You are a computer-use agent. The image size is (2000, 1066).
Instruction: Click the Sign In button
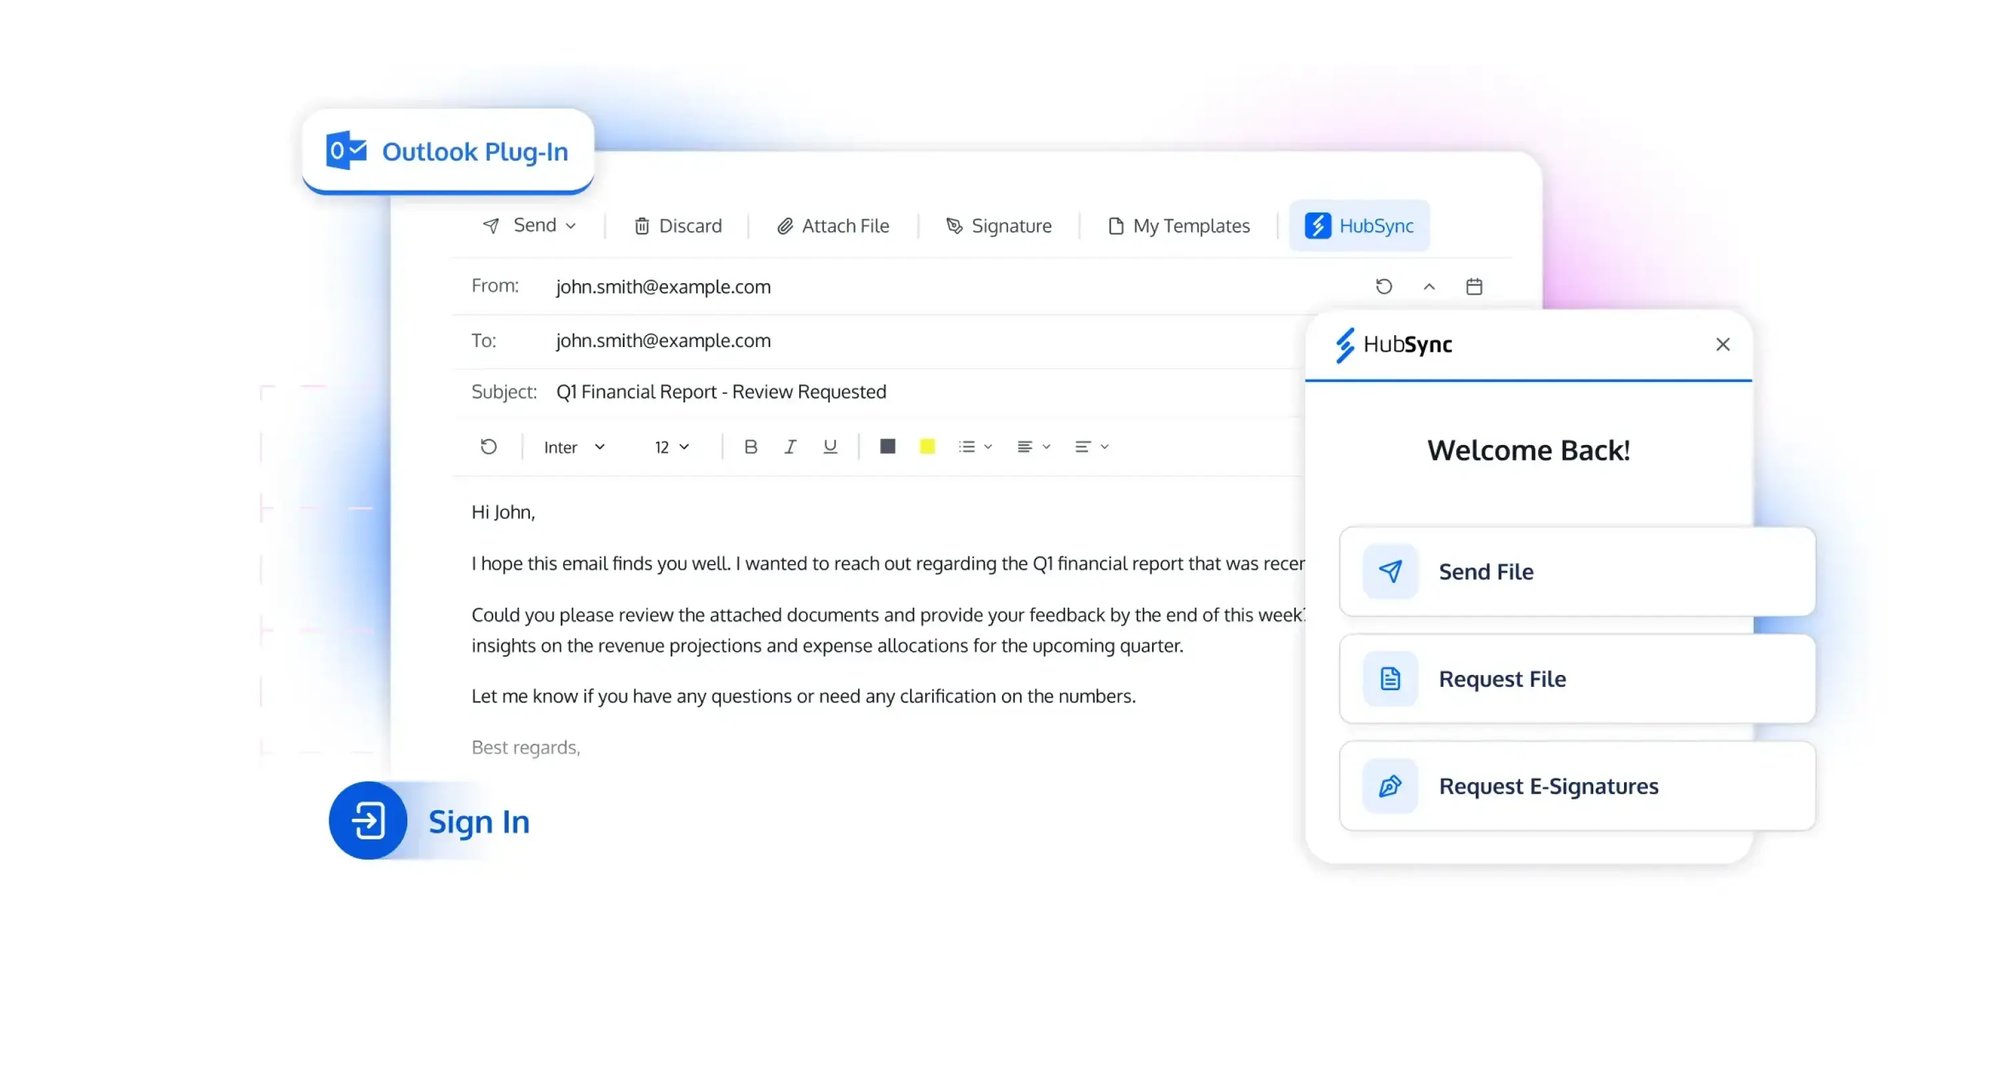[x=431, y=821]
